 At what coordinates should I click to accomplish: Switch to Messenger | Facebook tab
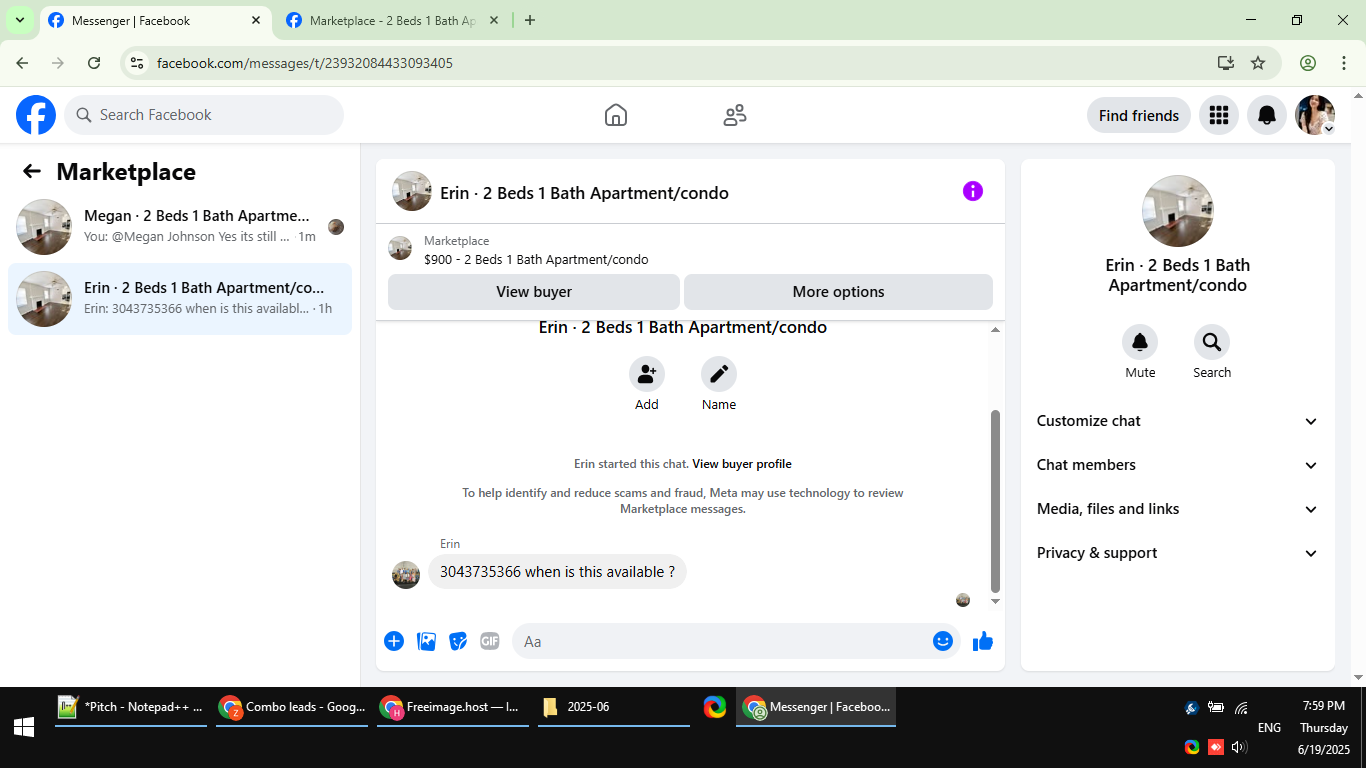[x=155, y=21]
